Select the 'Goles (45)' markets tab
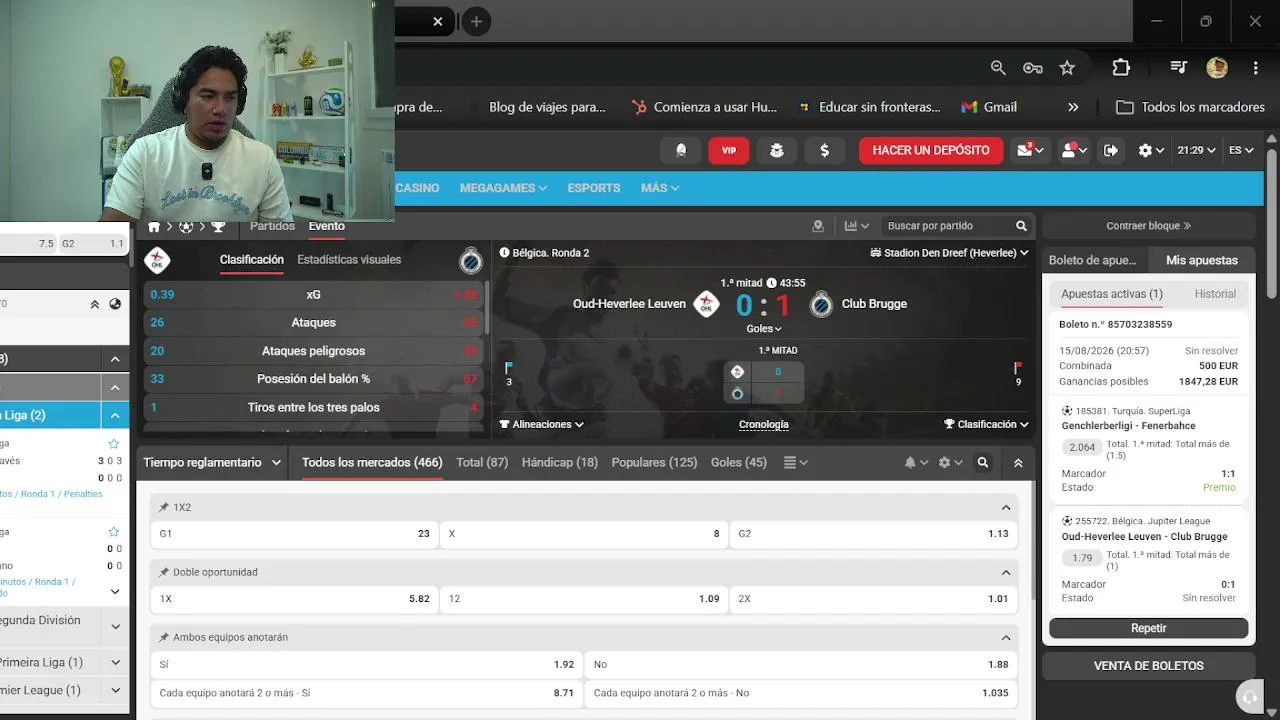The image size is (1280, 720). [739, 462]
